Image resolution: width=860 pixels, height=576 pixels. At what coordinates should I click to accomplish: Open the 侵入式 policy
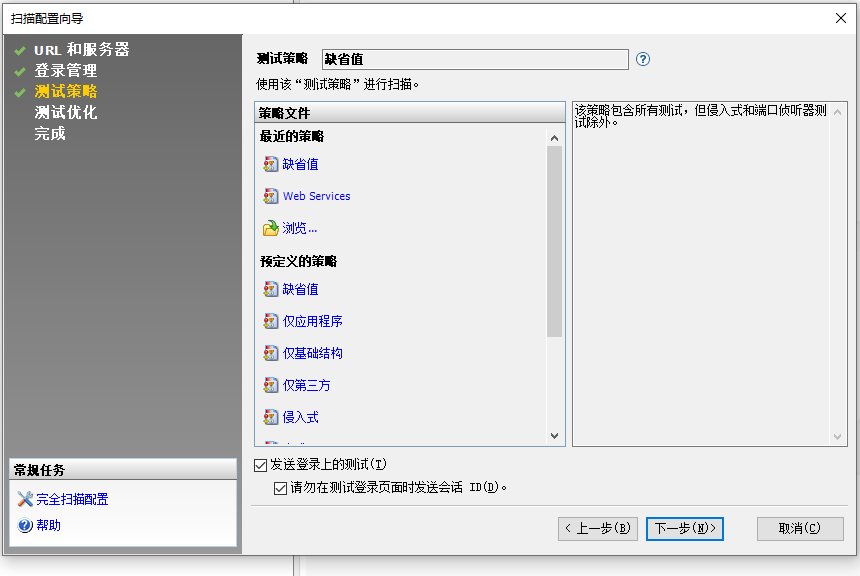[x=296, y=417]
